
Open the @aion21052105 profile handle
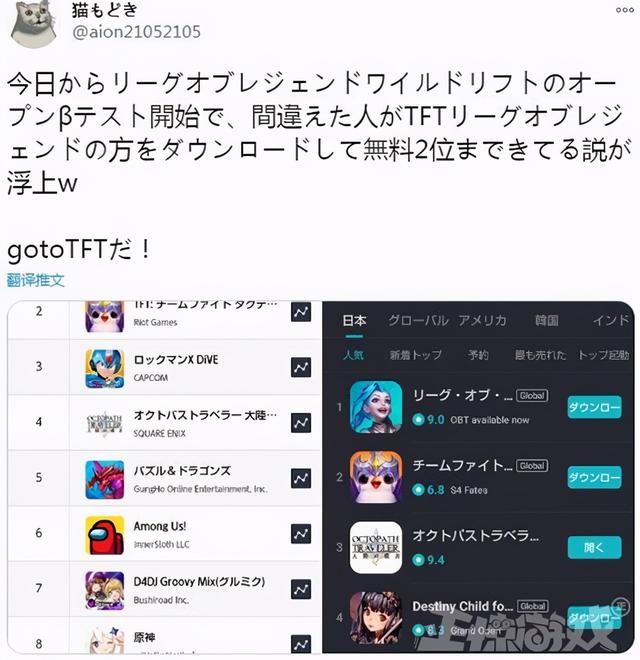(x=136, y=32)
